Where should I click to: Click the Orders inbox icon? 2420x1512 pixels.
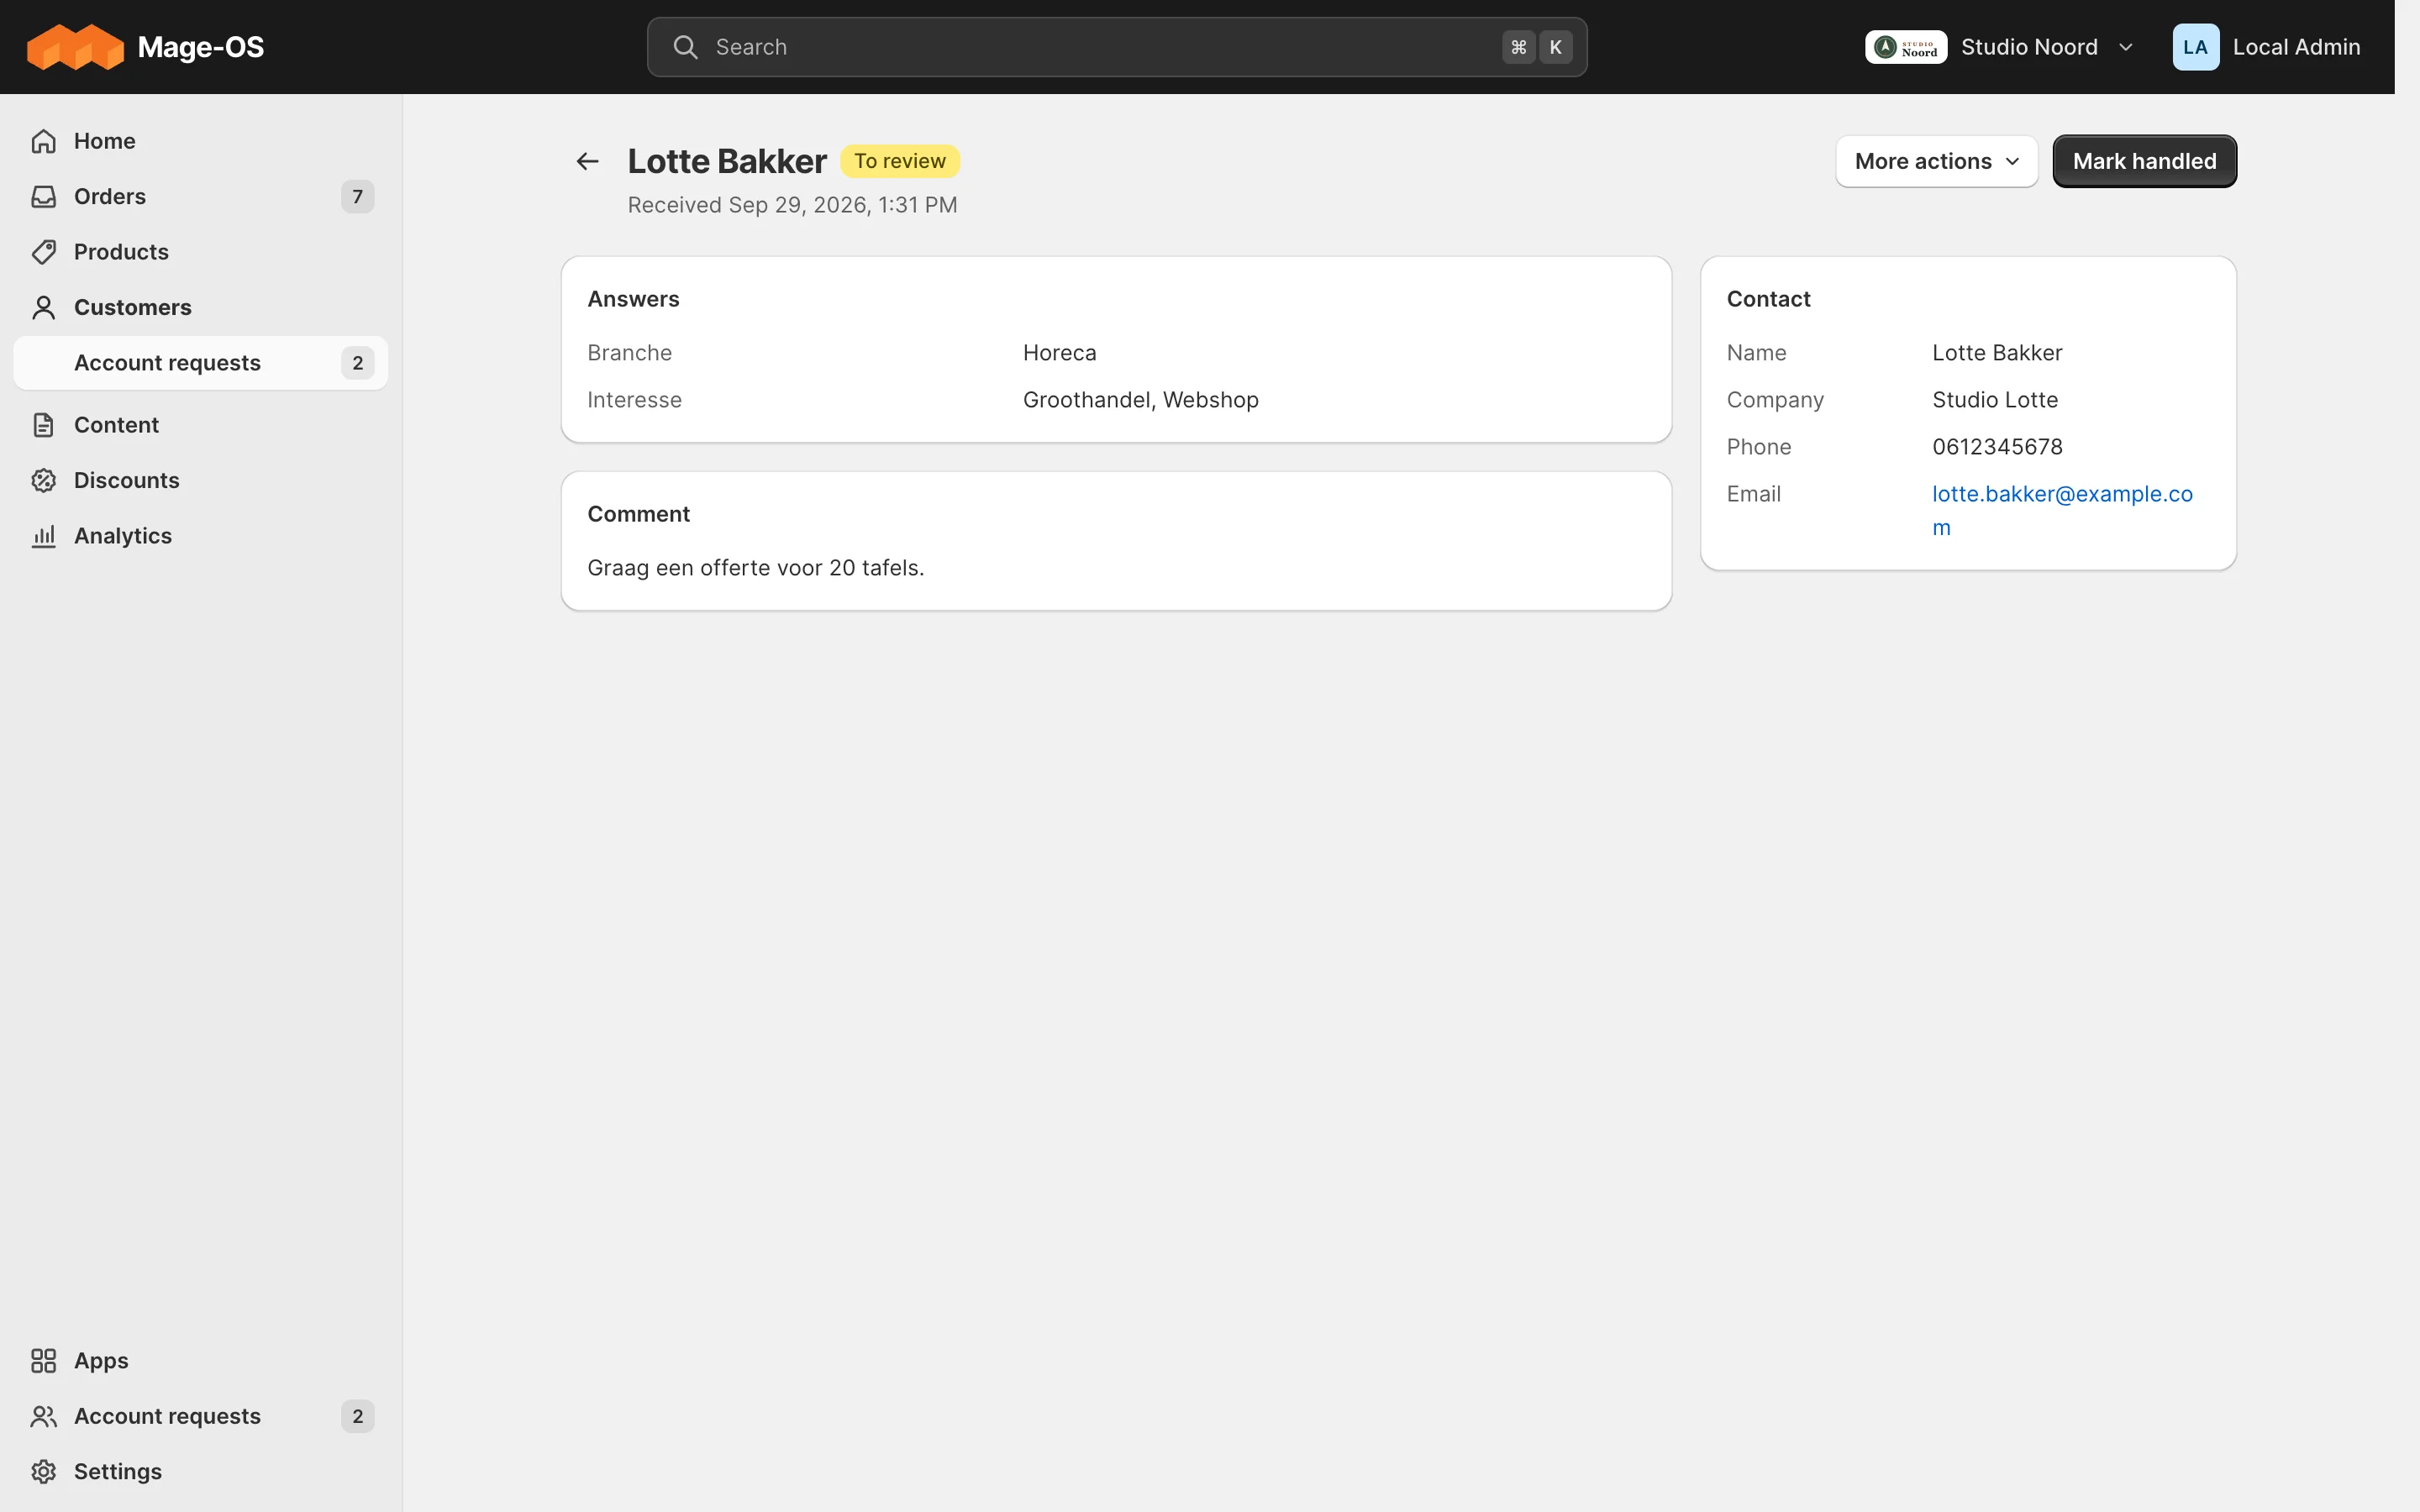43,196
